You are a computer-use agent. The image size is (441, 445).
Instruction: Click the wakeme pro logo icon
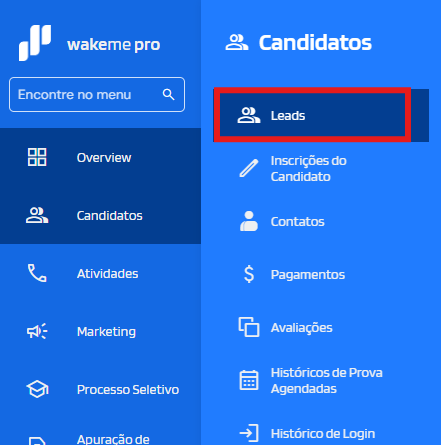[35, 43]
